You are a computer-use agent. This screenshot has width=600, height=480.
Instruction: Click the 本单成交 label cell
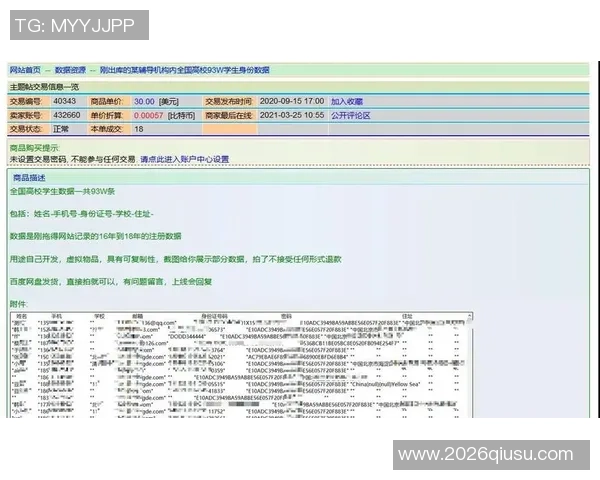(109, 129)
